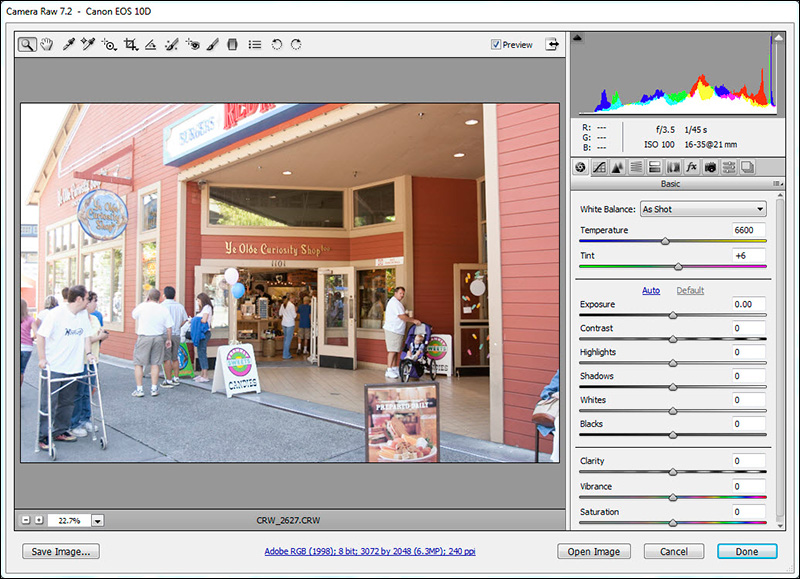This screenshot has width=800, height=579.
Task: Toggle the Preview checkbox
Action: tap(496, 44)
